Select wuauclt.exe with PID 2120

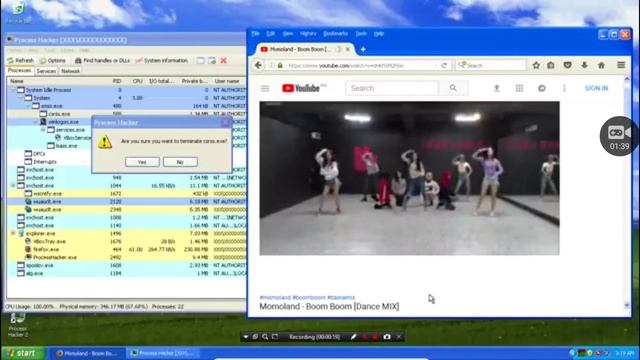pyautogui.click(x=127, y=201)
